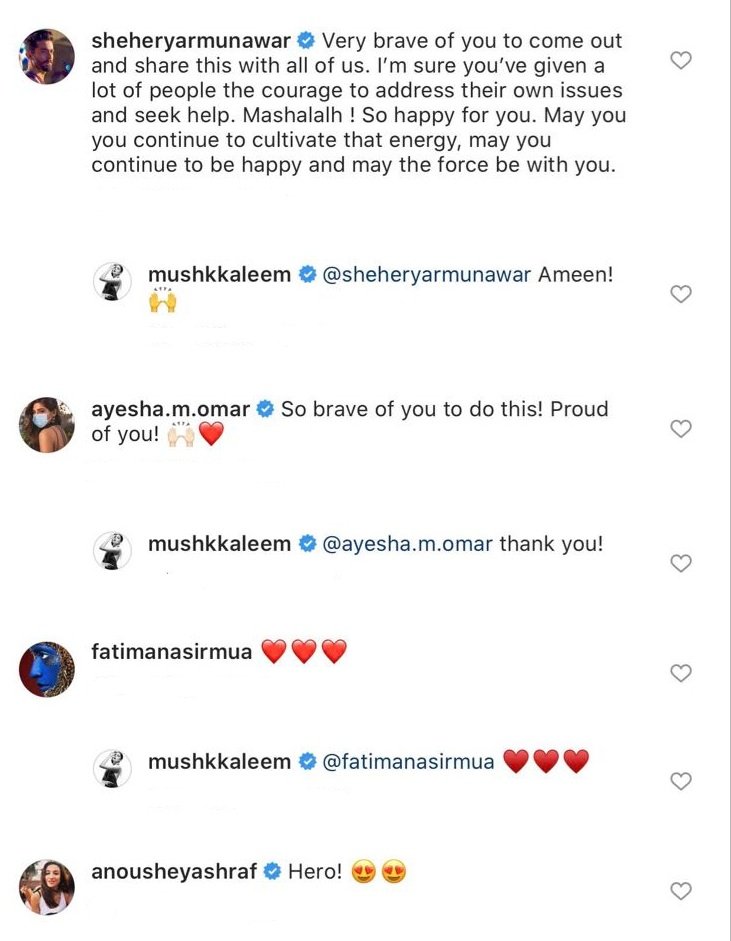This screenshot has height=941, width=731.
Task: Like mushkkaleem's "thank you!" reply
Action: tap(681, 563)
